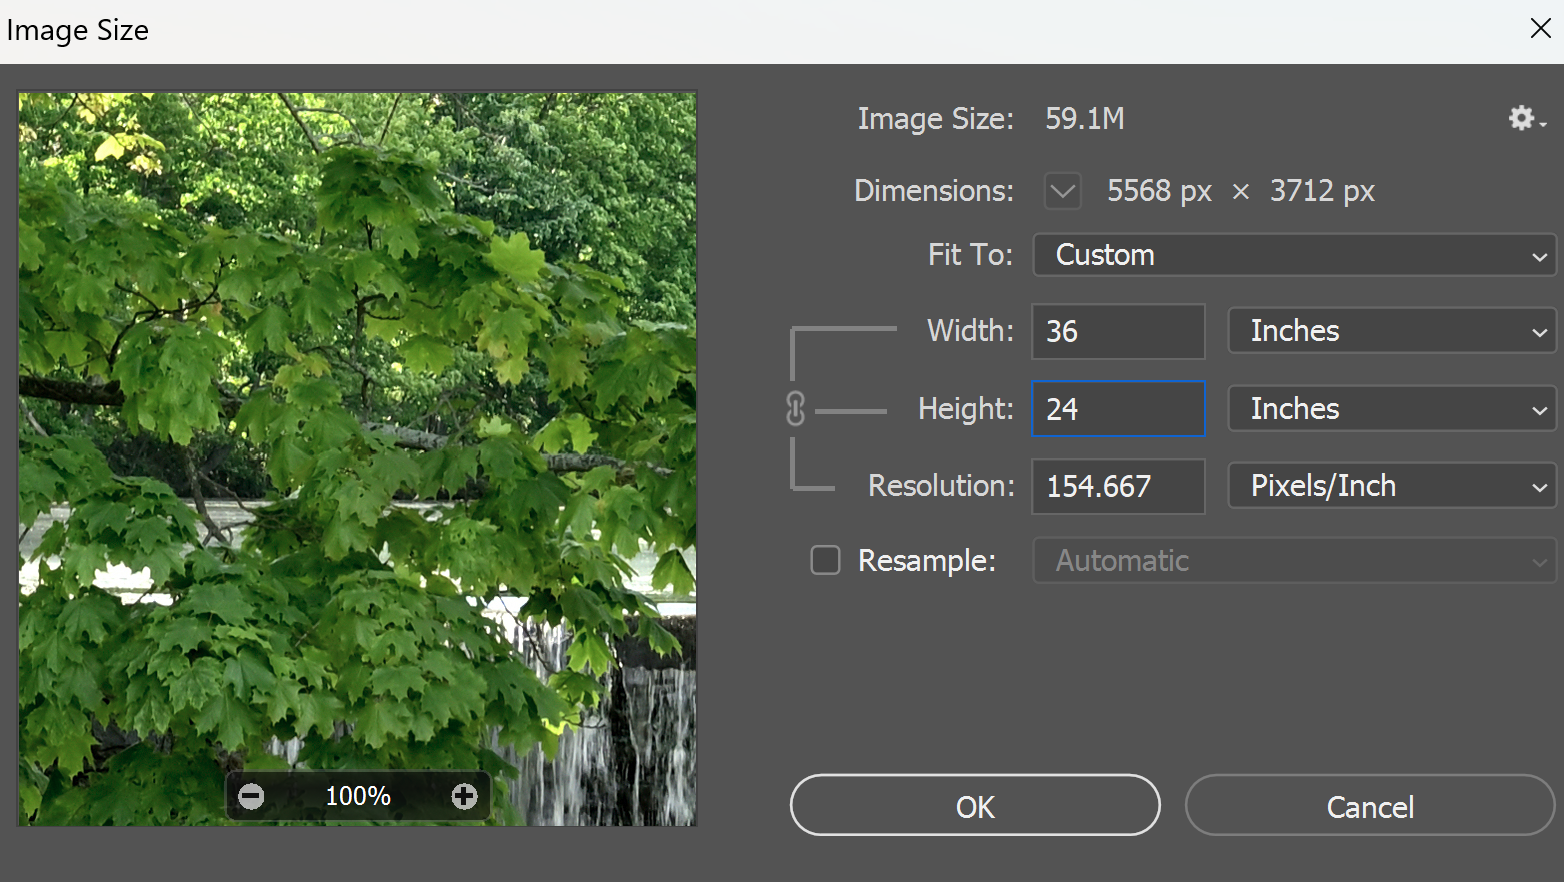Screen dimensions: 1564x882
Task: Click the Height label
Action: 966,409
